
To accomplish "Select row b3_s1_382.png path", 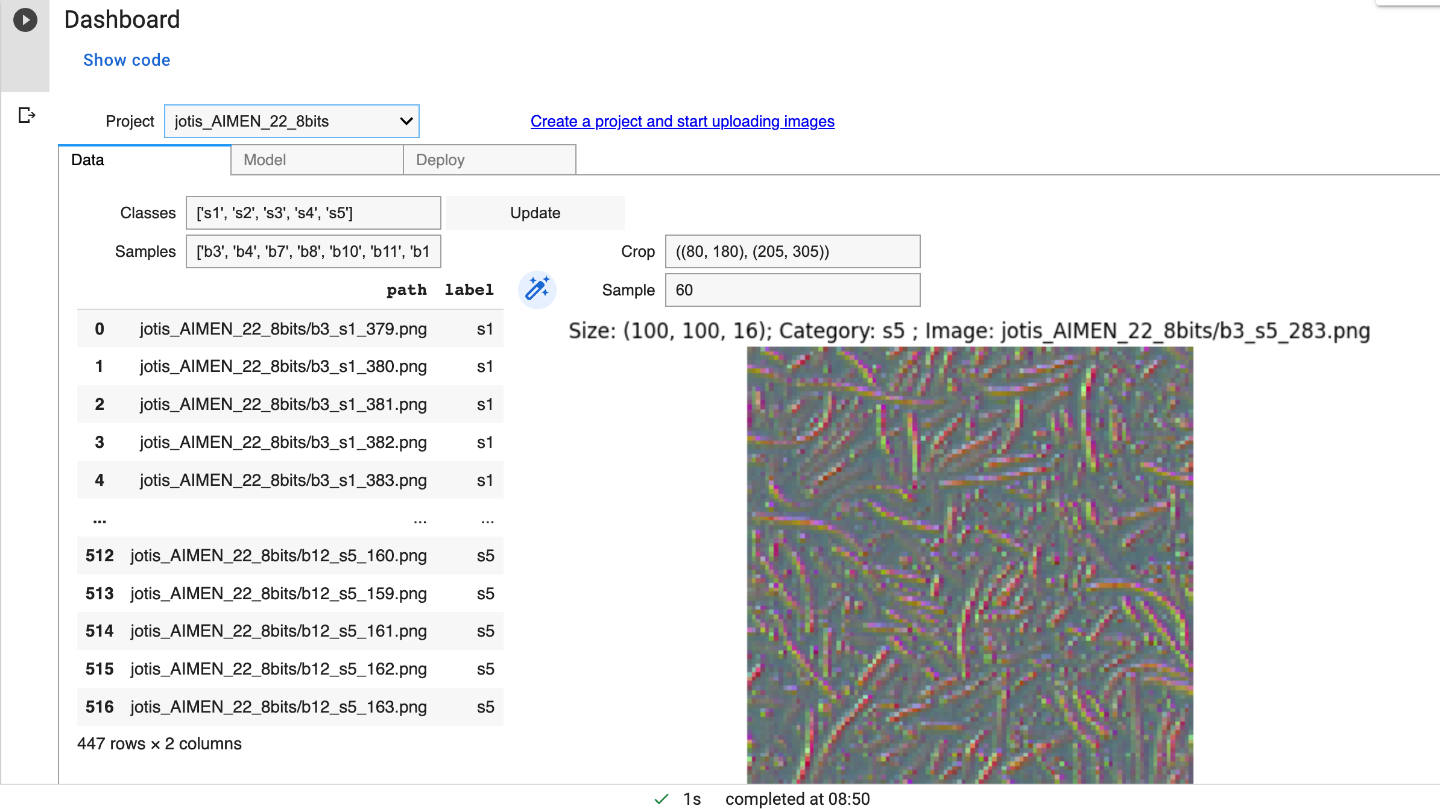I will point(283,443).
